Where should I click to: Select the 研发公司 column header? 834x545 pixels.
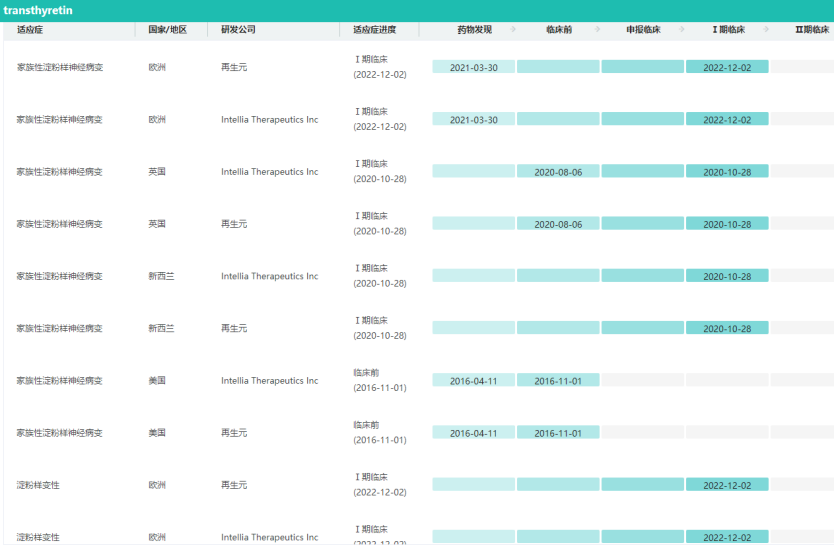[x=238, y=30]
